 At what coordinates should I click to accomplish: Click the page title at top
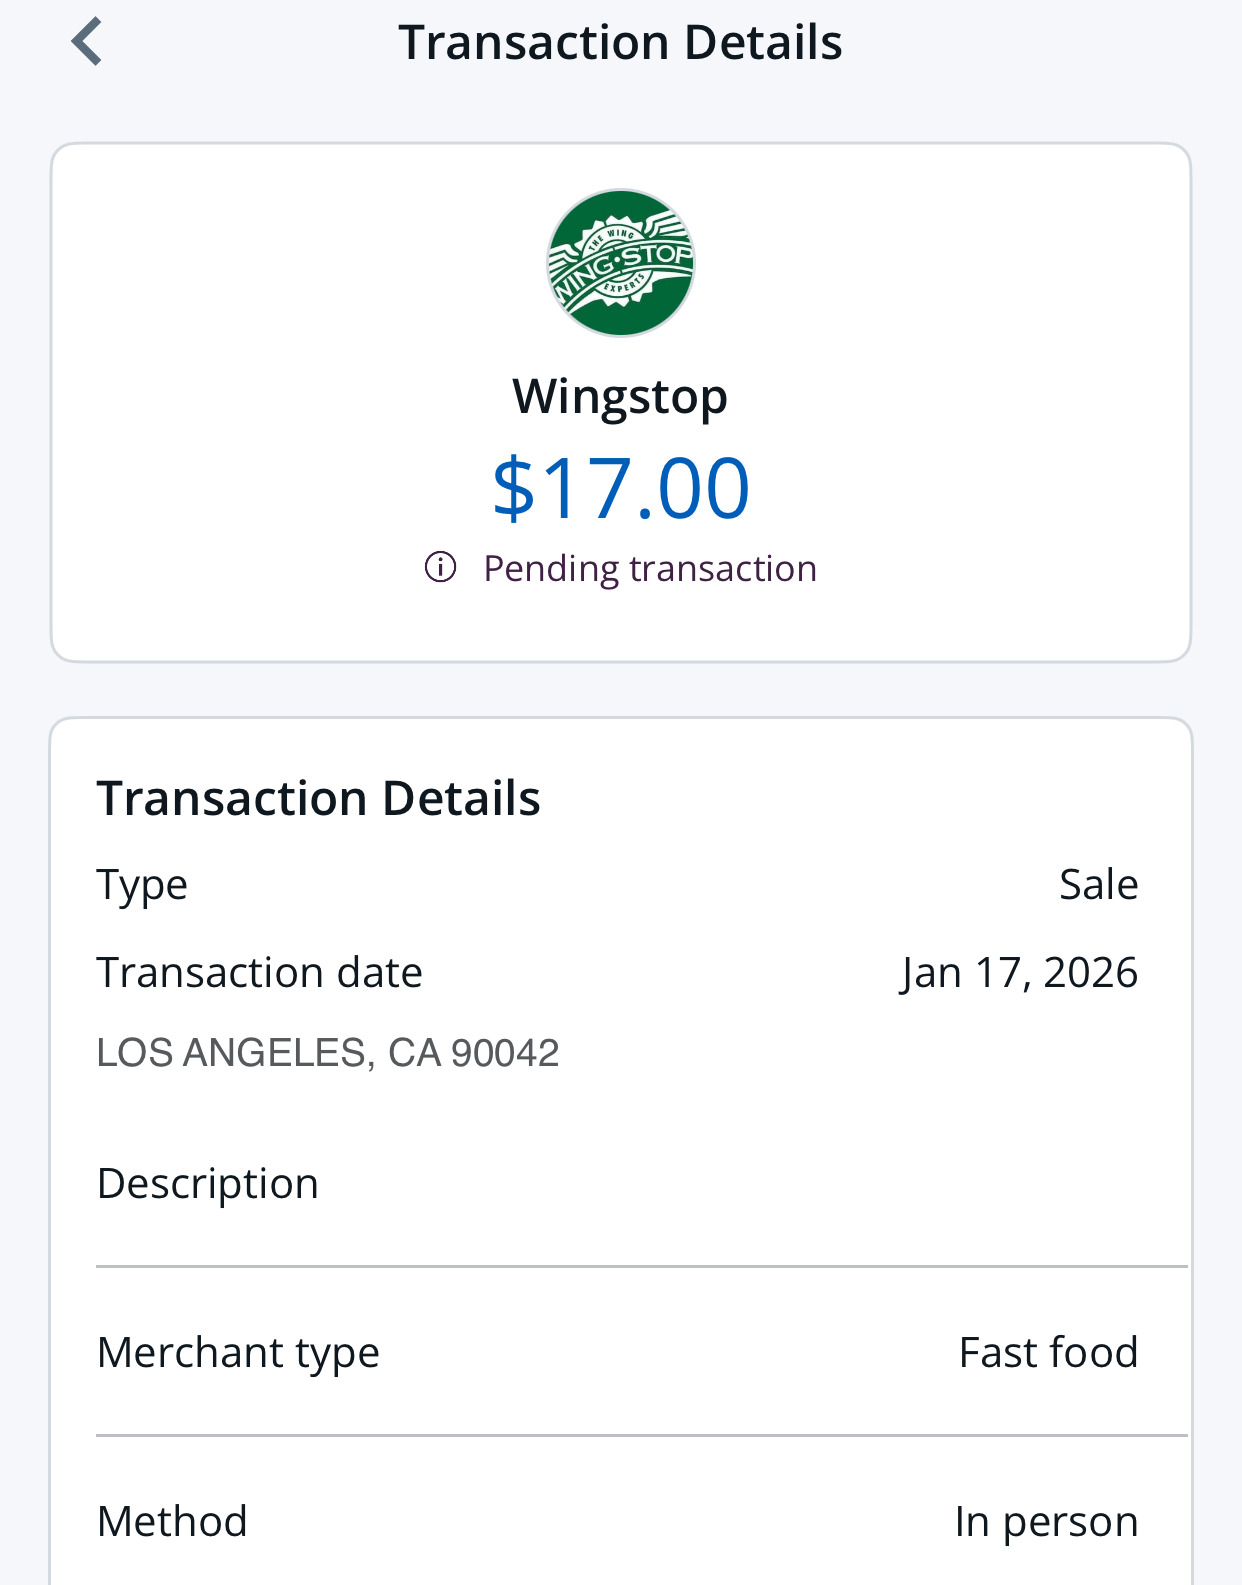[x=620, y=42]
